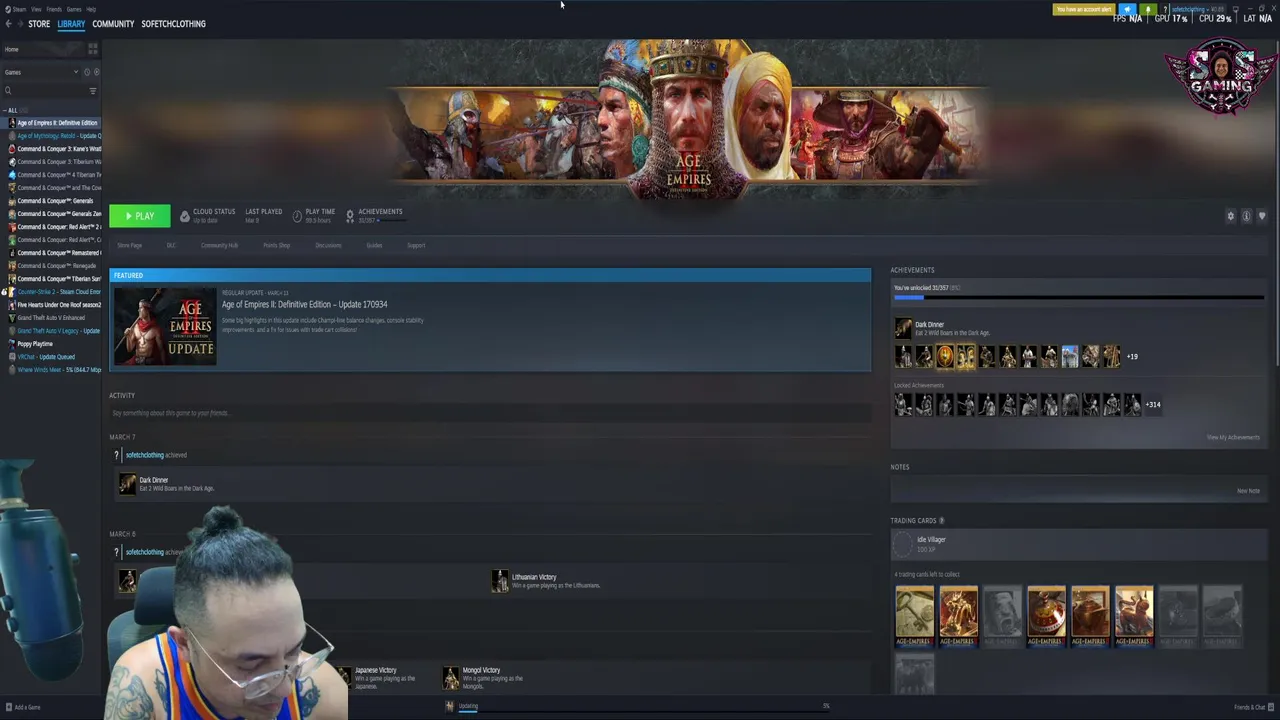Image resolution: width=1280 pixels, height=720 pixels.
Task: Add game to favorites heart icon
Action: tap(1262, 216)
